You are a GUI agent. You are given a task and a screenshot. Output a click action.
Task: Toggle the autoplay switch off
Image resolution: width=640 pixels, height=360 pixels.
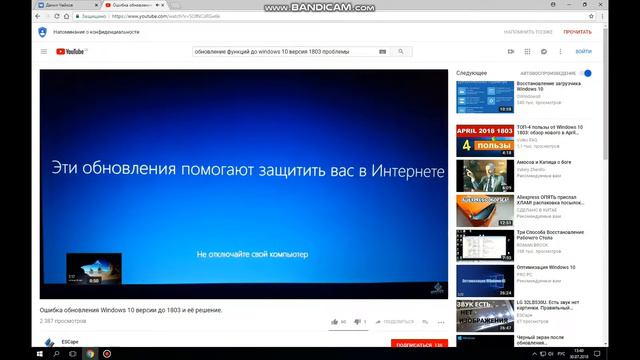click(585, 73)
